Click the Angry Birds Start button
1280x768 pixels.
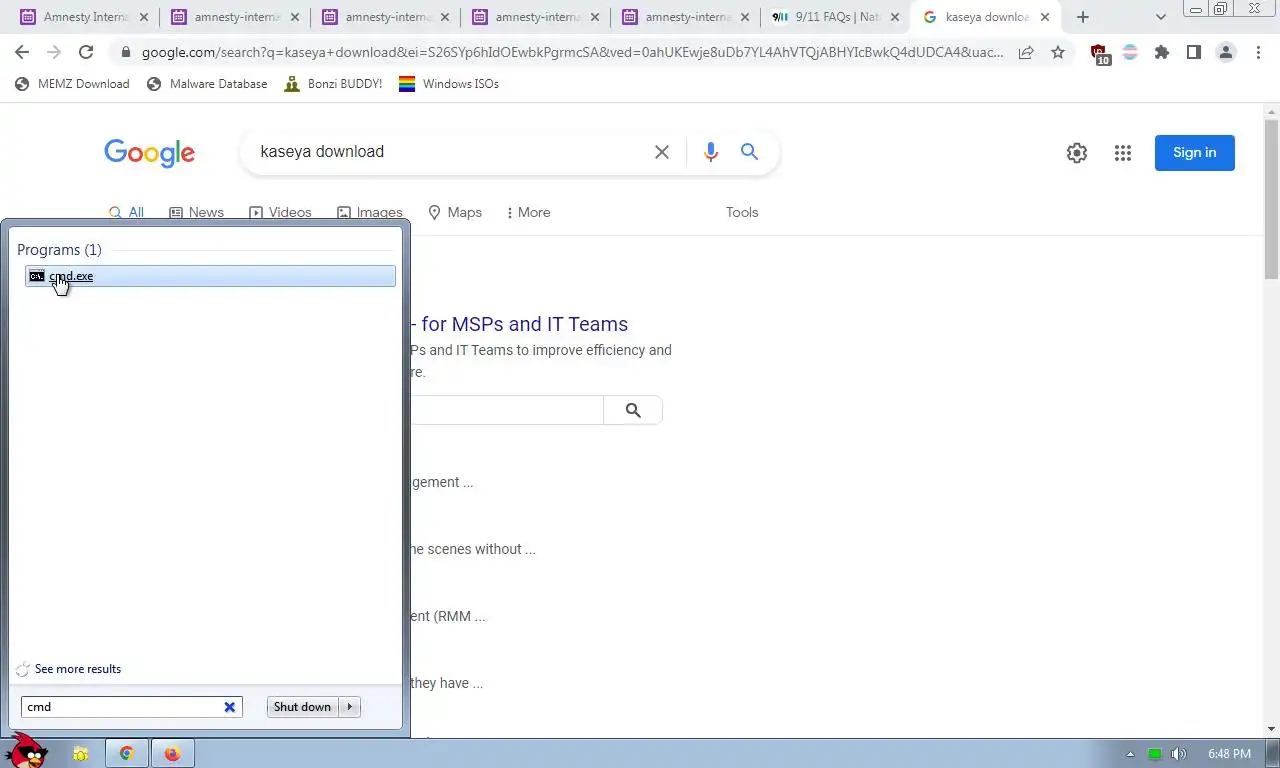[x=27, y=750]
